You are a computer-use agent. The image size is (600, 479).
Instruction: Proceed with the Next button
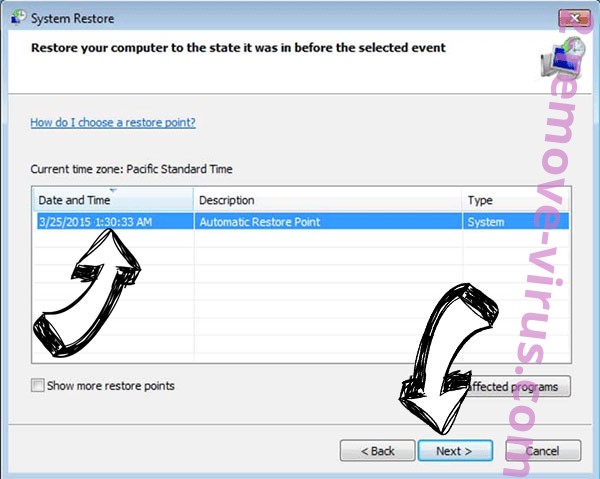click(x=455, y=451)
